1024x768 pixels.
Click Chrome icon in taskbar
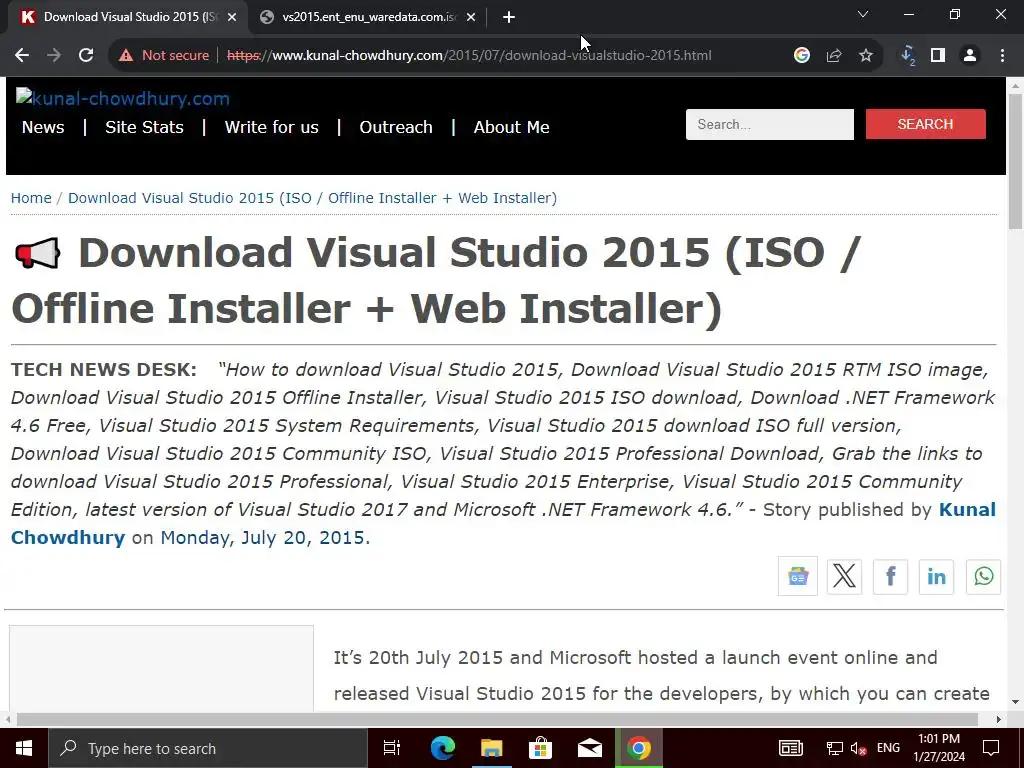pyautogui.click(x=639, y=748)
